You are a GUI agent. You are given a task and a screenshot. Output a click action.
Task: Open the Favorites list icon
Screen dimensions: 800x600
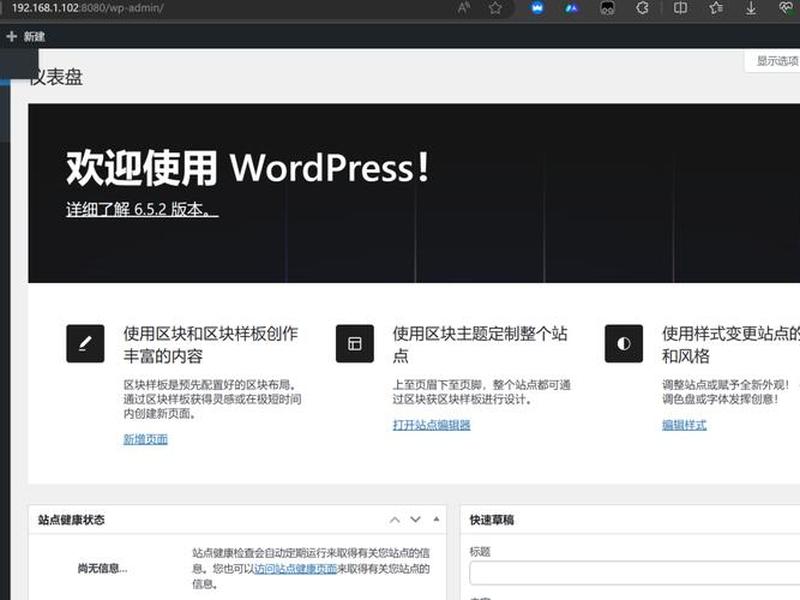click(716, 8)
